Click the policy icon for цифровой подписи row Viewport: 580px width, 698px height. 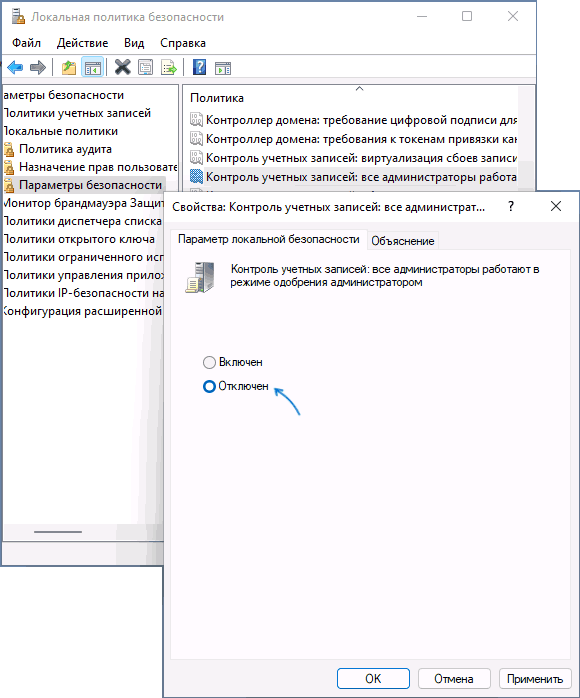click(x=196, y=120)
